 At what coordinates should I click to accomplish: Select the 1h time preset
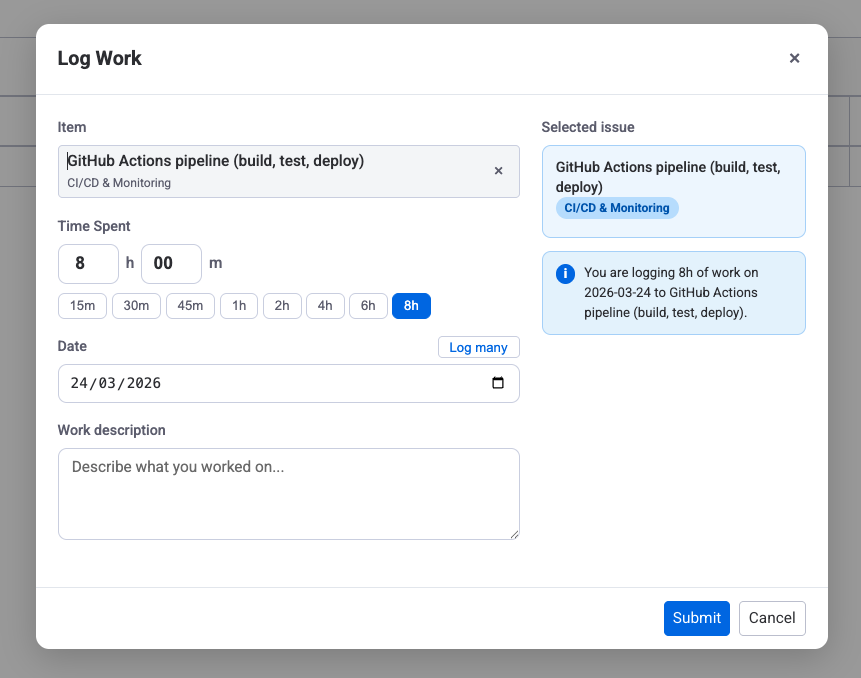tap(238, 305)
